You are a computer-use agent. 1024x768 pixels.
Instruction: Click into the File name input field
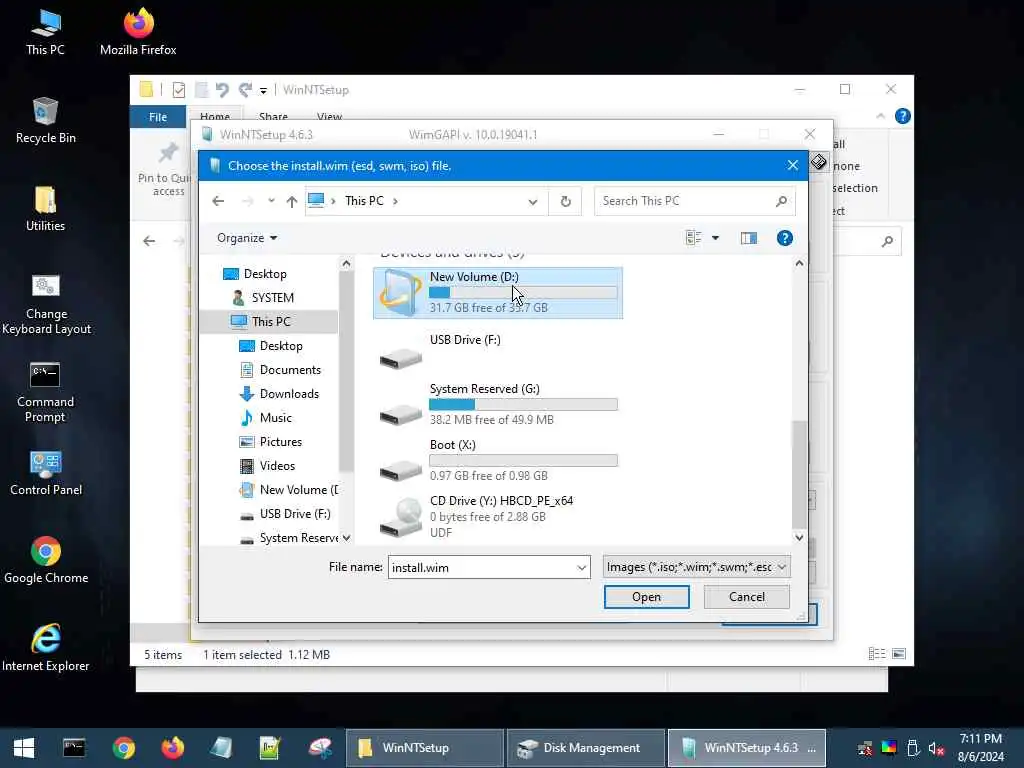(x=481, y=568)
